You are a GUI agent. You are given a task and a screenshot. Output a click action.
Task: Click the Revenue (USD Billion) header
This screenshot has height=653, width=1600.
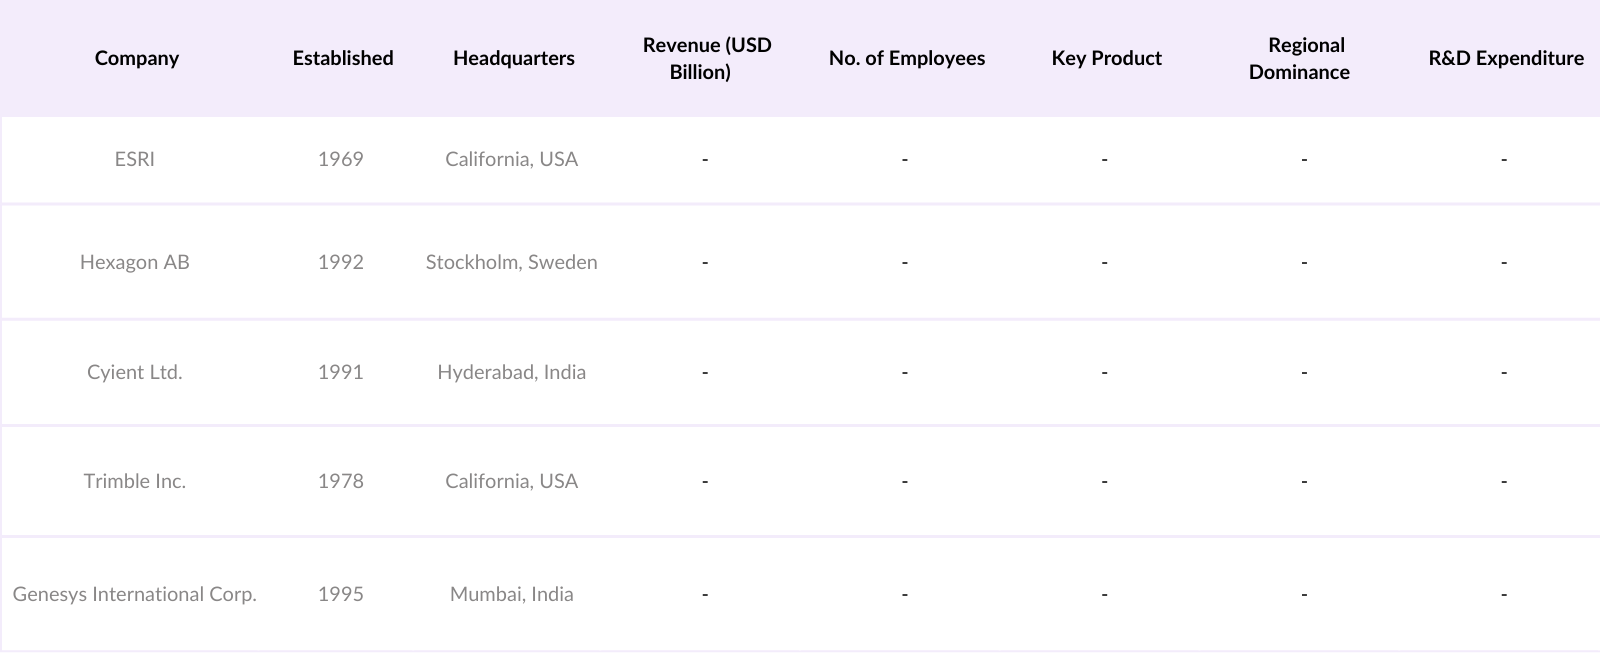click(x=706, y=58)
